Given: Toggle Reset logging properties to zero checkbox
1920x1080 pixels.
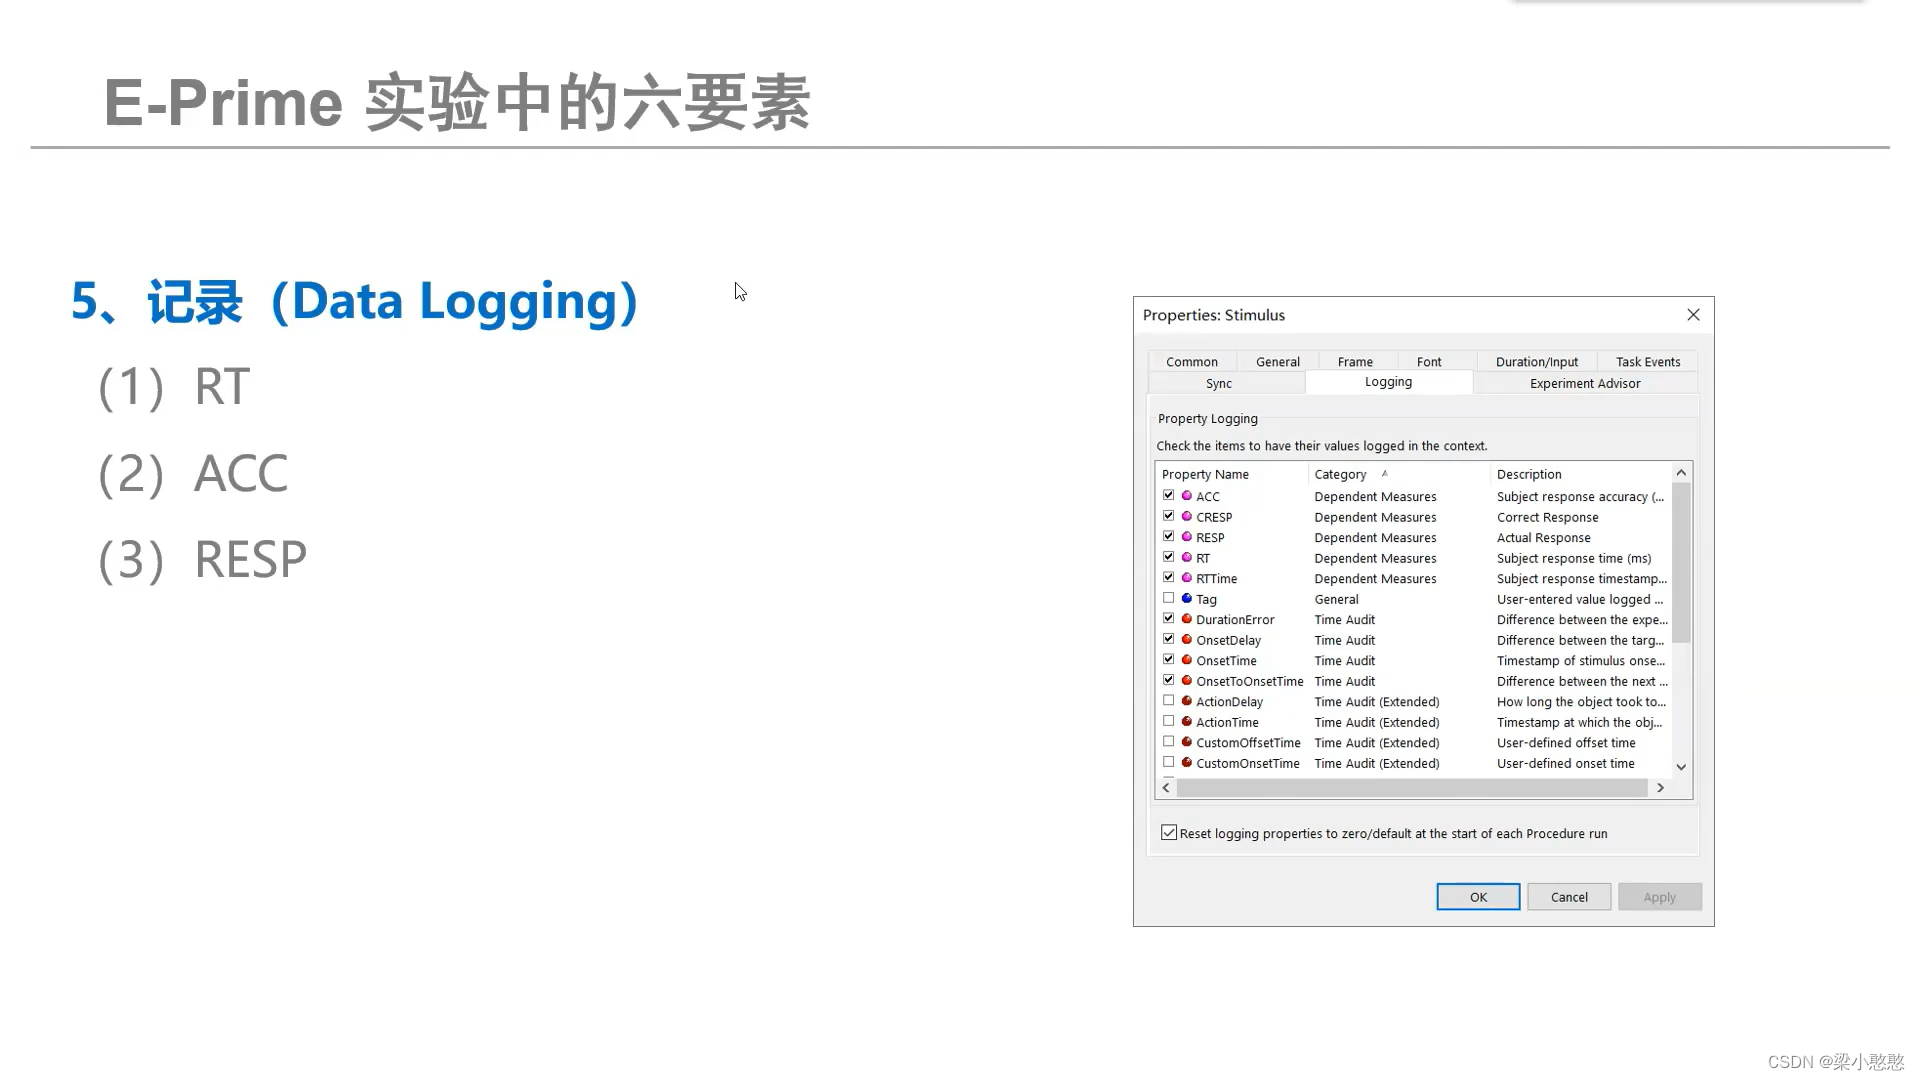Looking at the screenshot, I should click(x=1169, y=833).
